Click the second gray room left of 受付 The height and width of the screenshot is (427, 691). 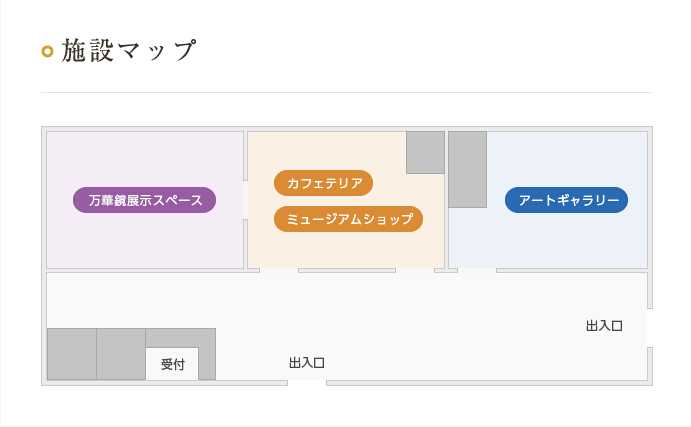pos(121,354)
